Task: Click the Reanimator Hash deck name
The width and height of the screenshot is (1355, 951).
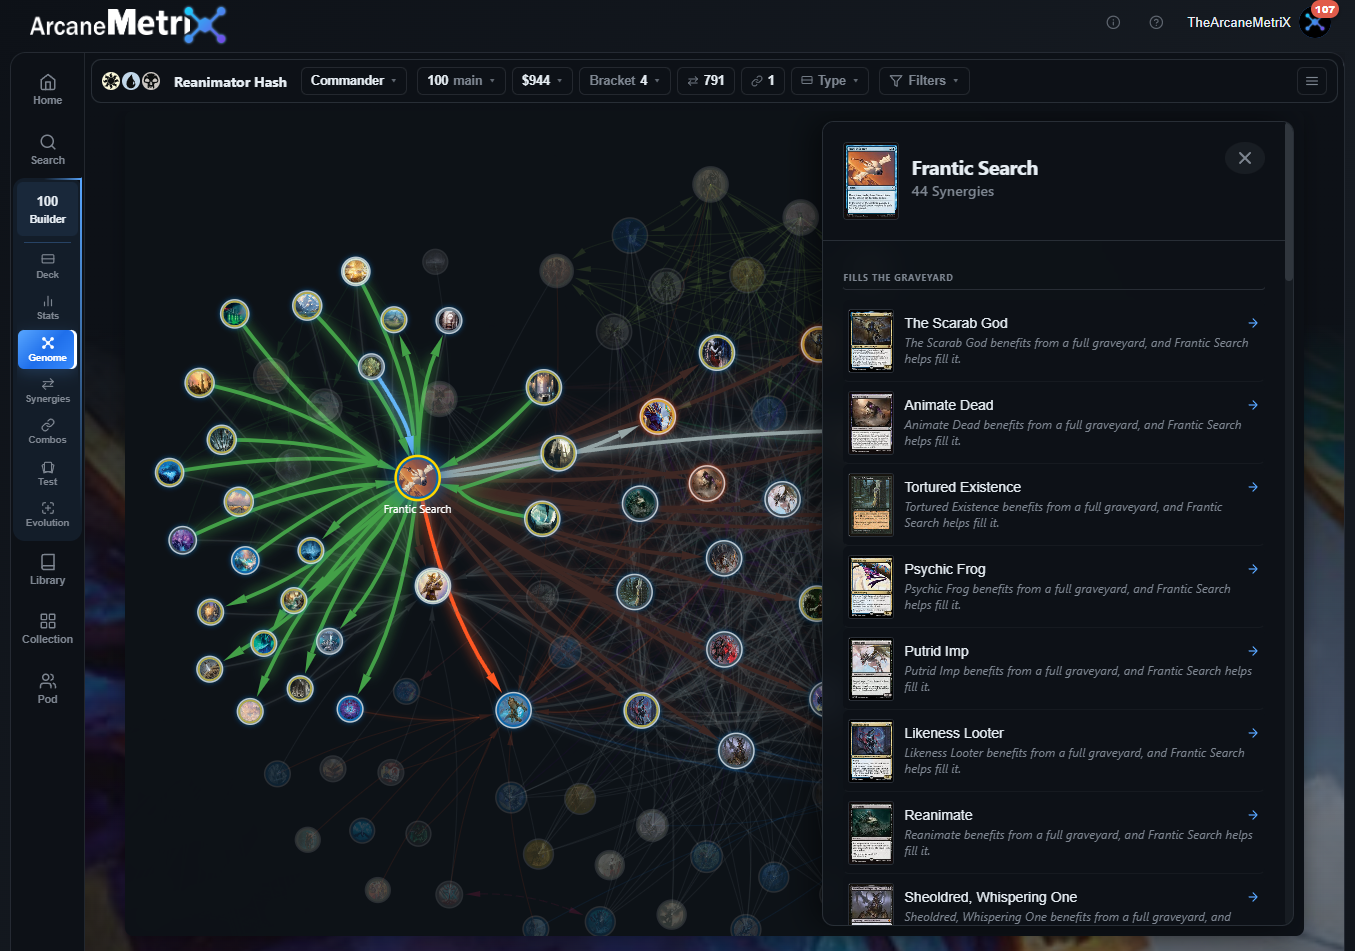Action: click(x=230, y=82)
